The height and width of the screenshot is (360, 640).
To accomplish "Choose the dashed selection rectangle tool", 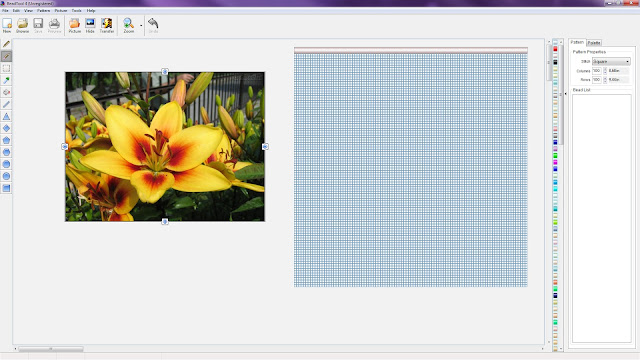I will coord(6,68).
